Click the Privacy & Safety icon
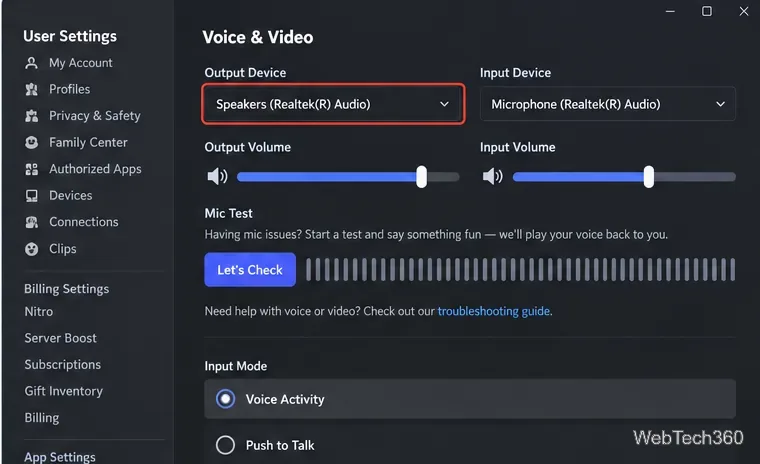Screen dimensions: 760x464 (32, 116)
